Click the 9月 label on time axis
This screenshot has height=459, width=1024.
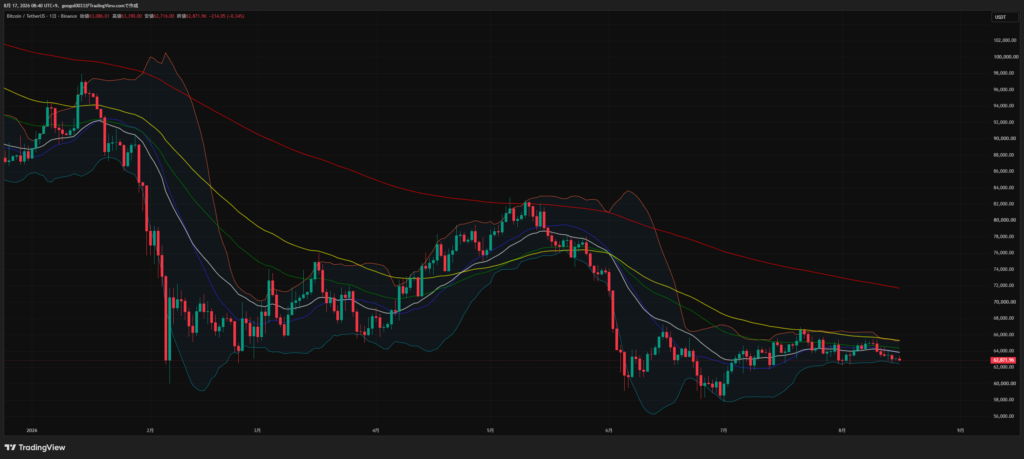point(960,430)
